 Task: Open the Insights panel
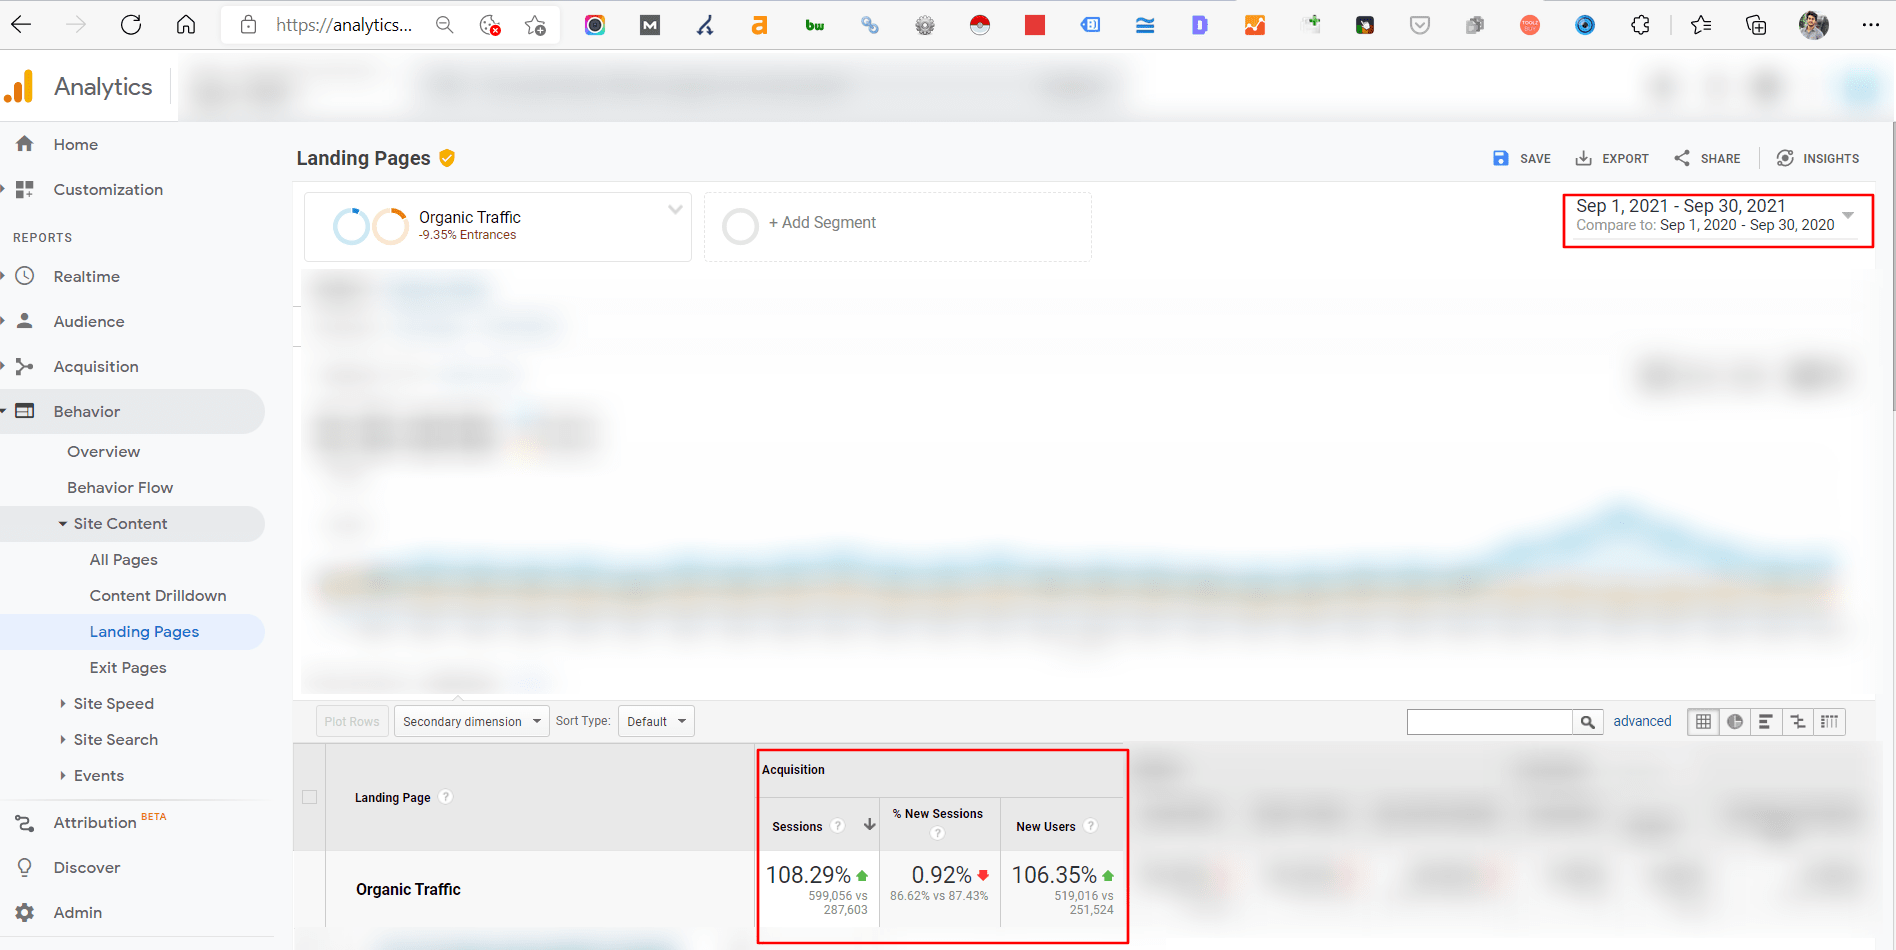[1817, 158]
